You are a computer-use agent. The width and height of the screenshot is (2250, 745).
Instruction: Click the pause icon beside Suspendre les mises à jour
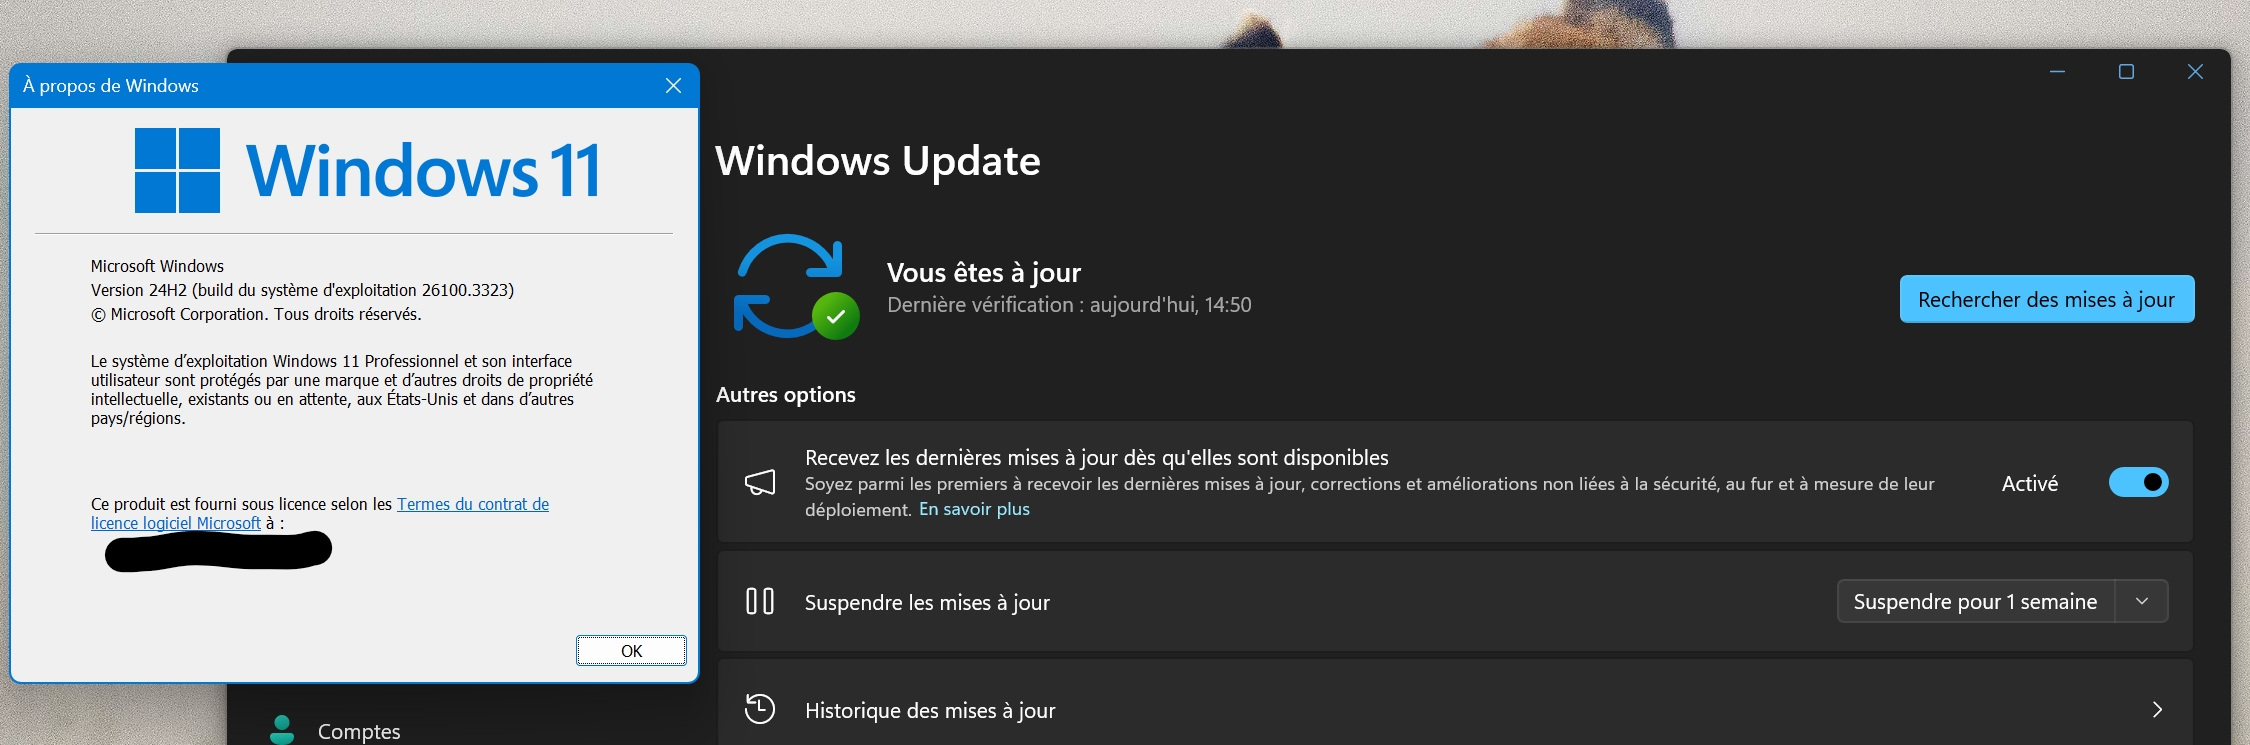coord(760,601)
